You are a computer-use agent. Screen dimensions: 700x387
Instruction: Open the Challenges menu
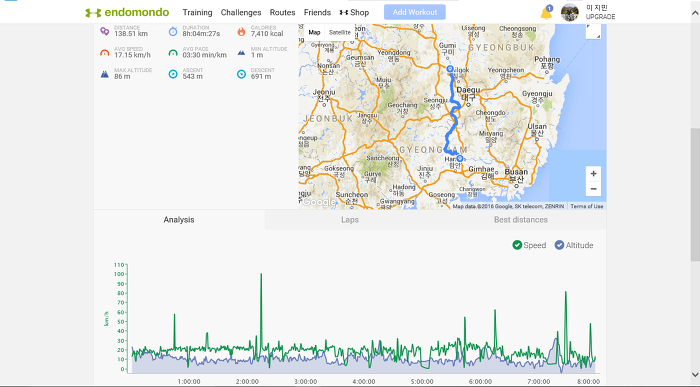click(241, 12)
